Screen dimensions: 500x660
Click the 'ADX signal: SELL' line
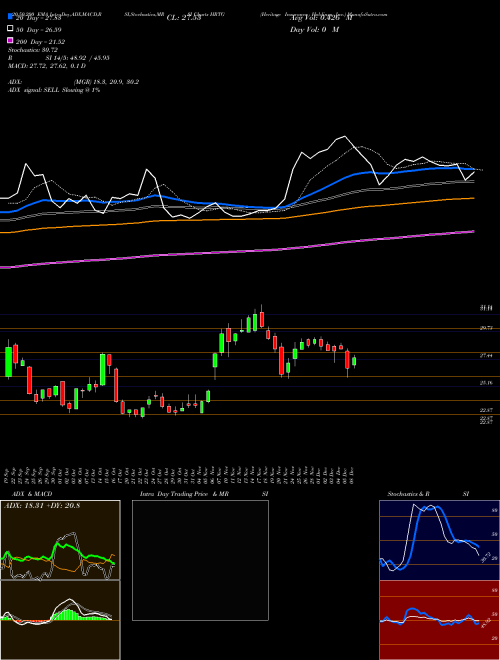tap(54, 90)
